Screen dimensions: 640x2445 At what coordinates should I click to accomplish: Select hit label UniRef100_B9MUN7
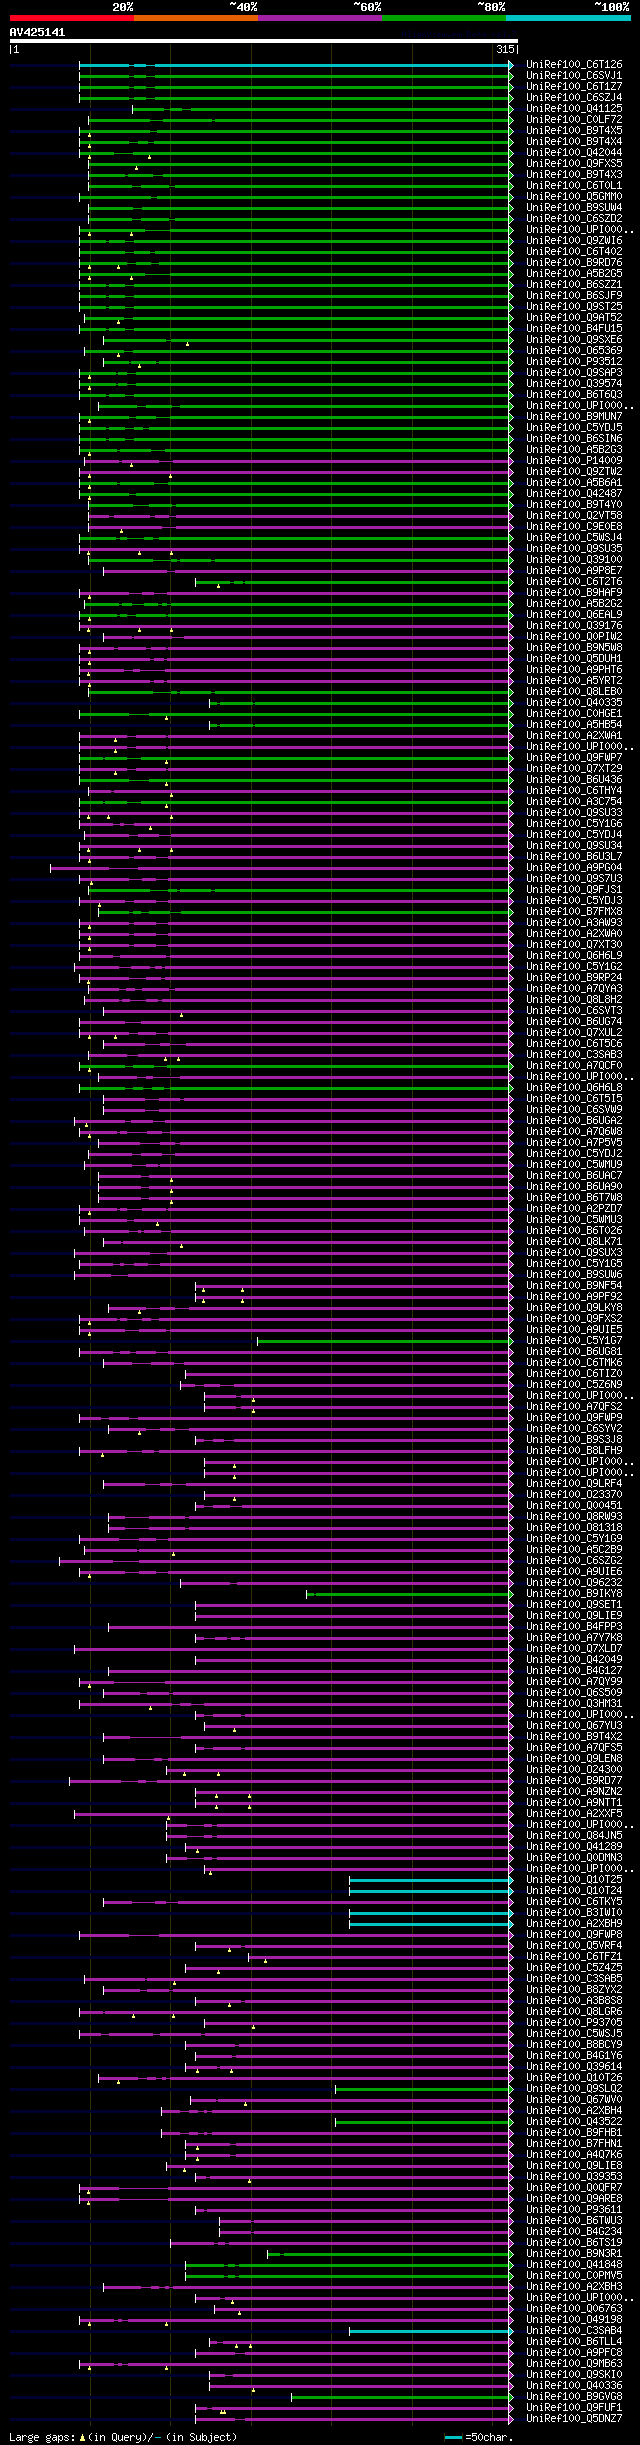(x=574, y=417)
